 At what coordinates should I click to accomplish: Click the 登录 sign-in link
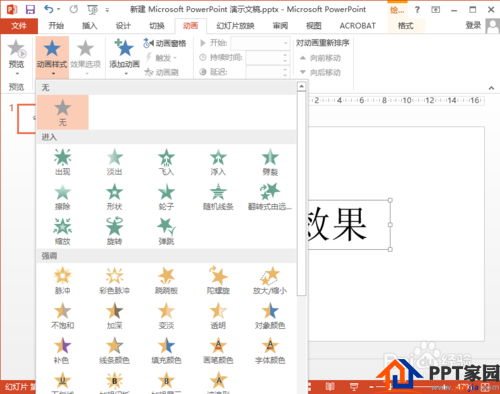[473, 25]
